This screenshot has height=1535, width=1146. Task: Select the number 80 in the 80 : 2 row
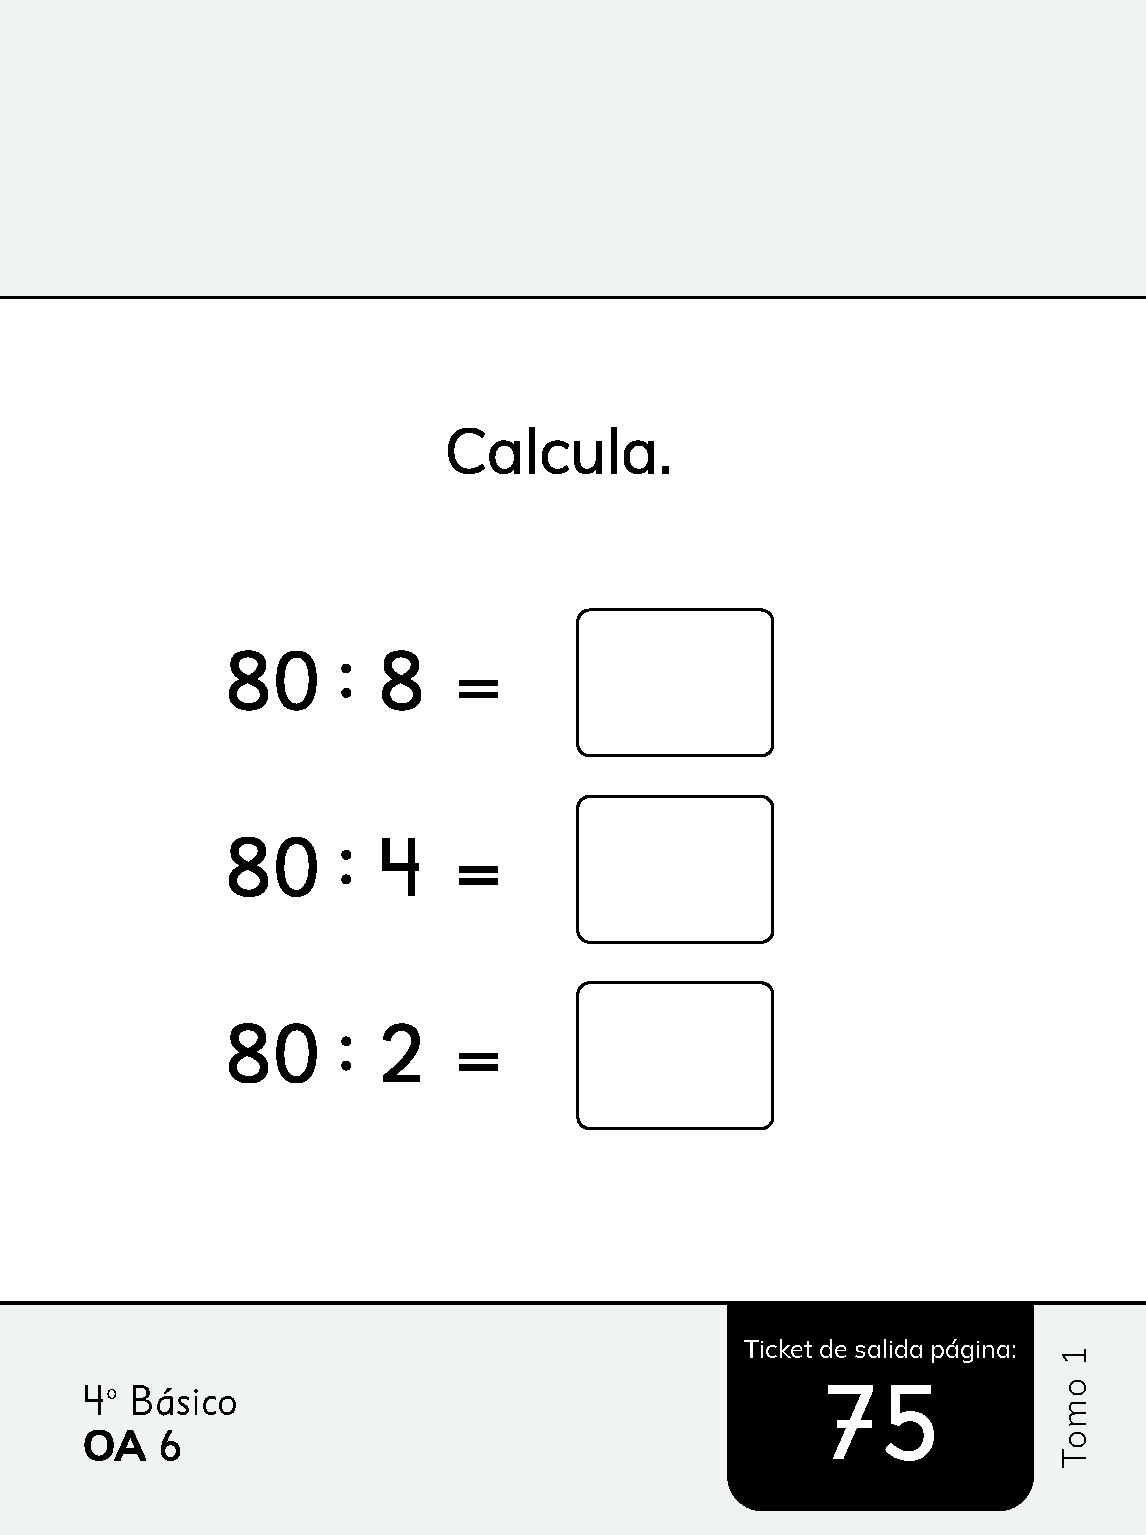point(273,1055)
